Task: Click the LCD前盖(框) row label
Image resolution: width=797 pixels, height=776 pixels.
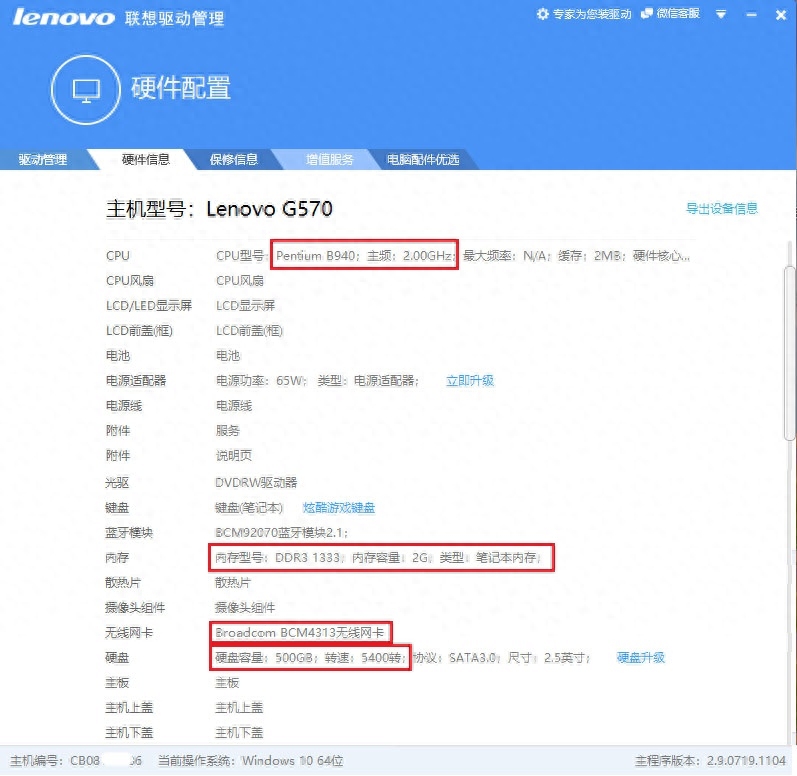Action: point(139,331)
